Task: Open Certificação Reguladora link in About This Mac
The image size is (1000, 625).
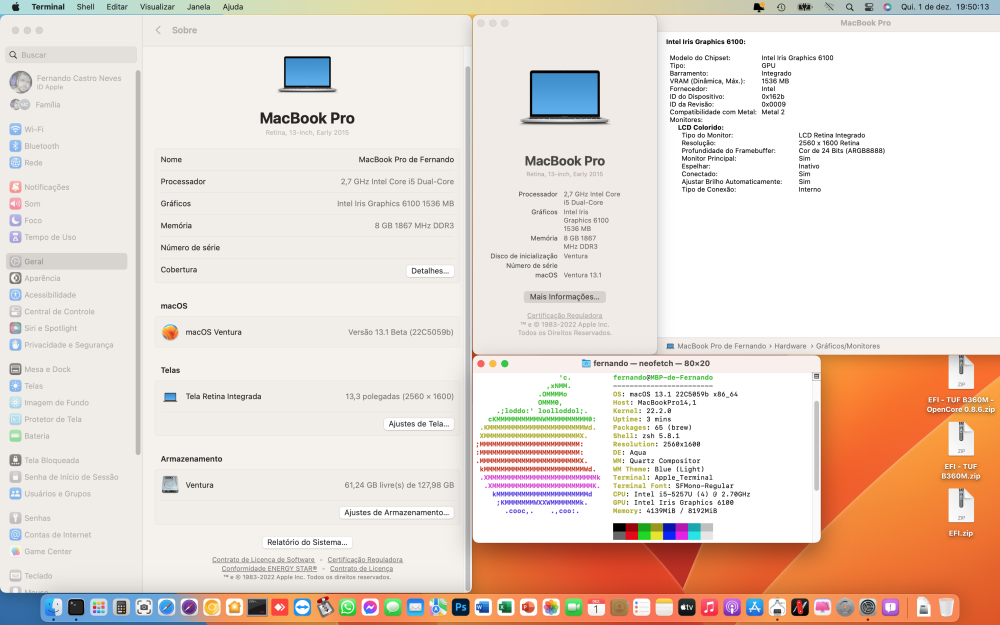Action: click(x=564, y=316)
